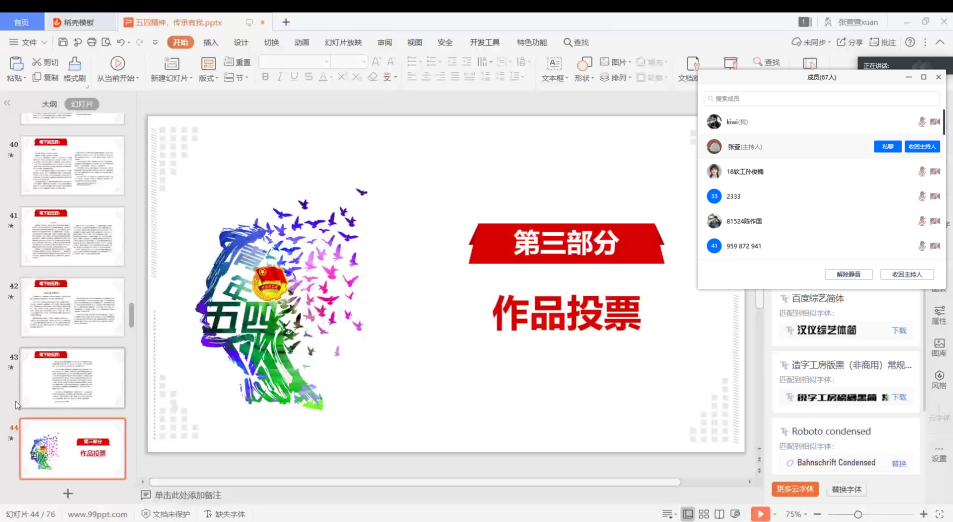
Task: Open the Slide Show (幻灯片放映) tab
Action: point(343,43)
